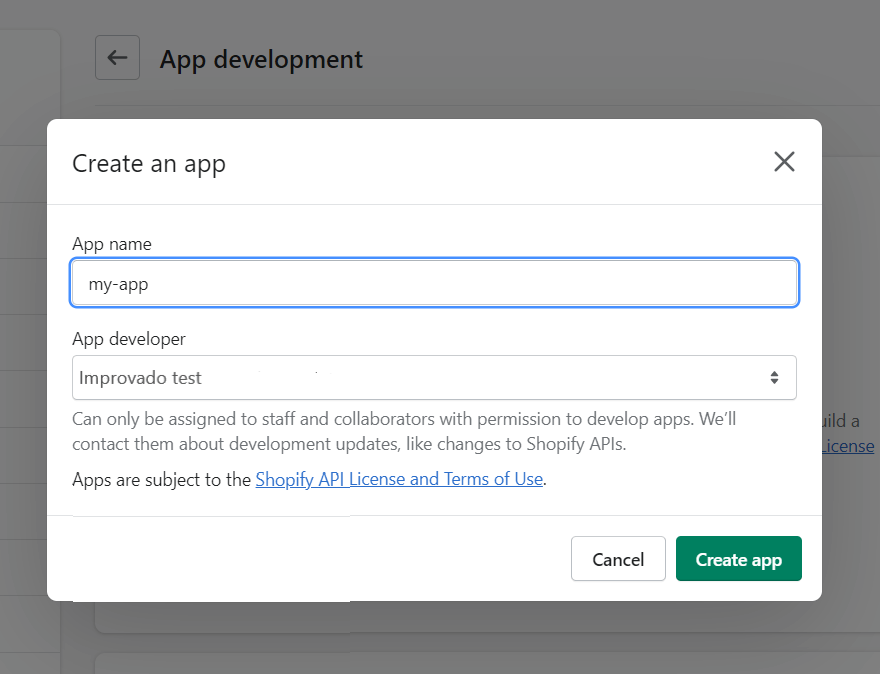This screenshot has width=880, height=674.
Task: Open the App developer selector
Action: coord(434,377)
